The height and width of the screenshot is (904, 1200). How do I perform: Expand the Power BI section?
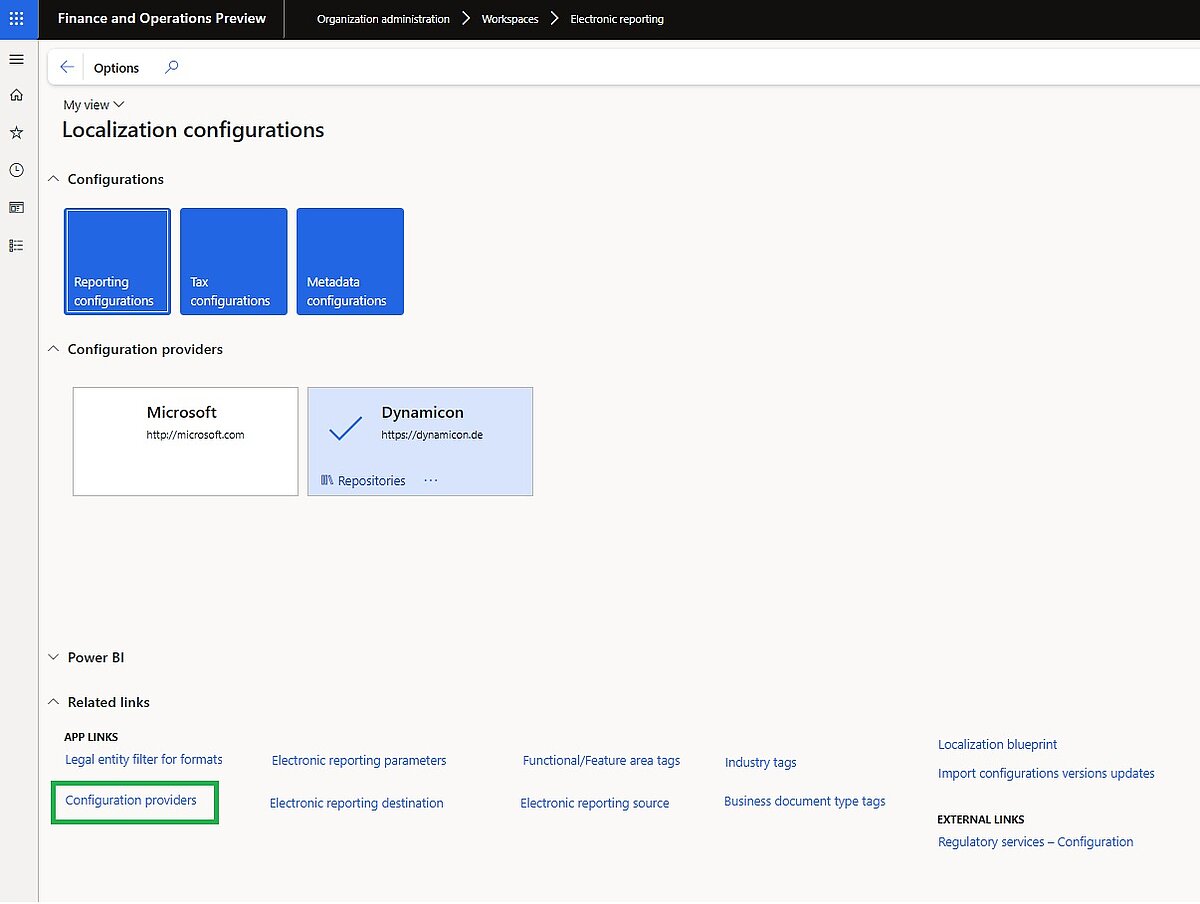click(54, 658)
